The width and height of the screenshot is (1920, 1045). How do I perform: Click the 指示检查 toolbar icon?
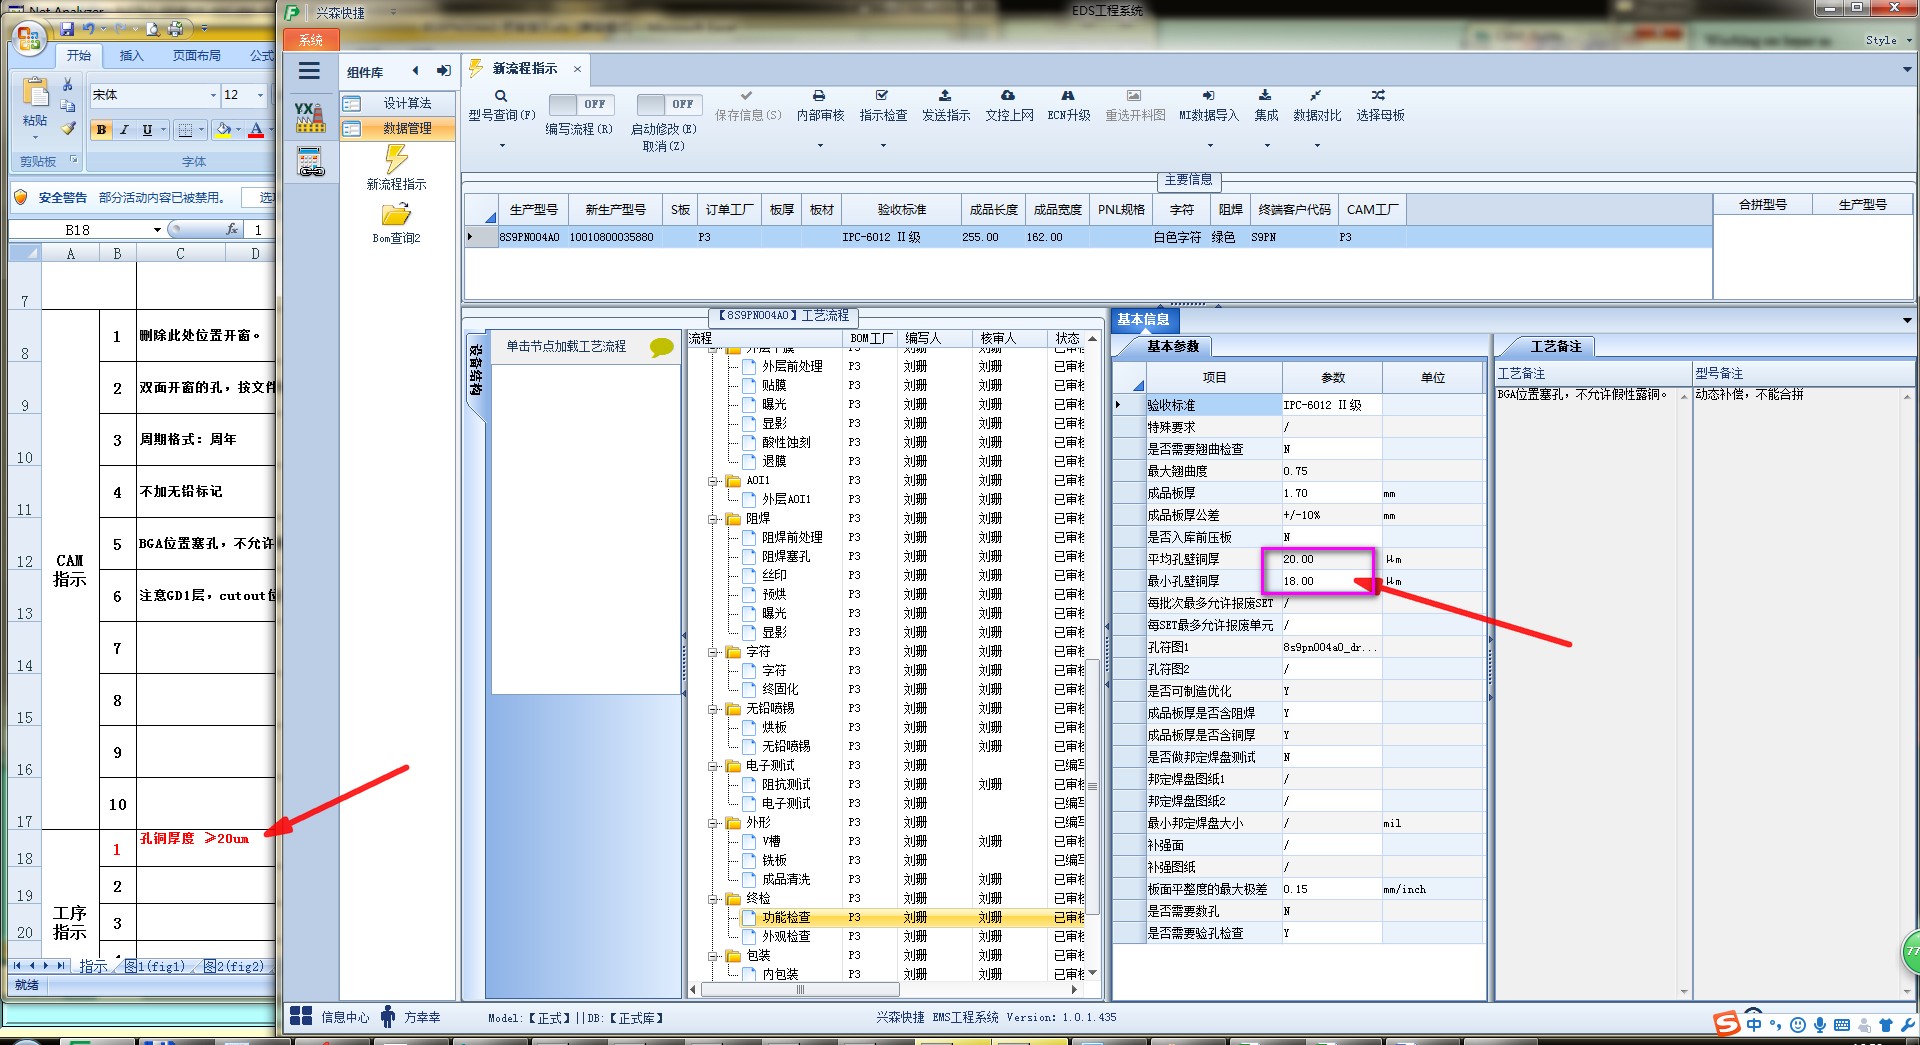(x=882, y=96)
